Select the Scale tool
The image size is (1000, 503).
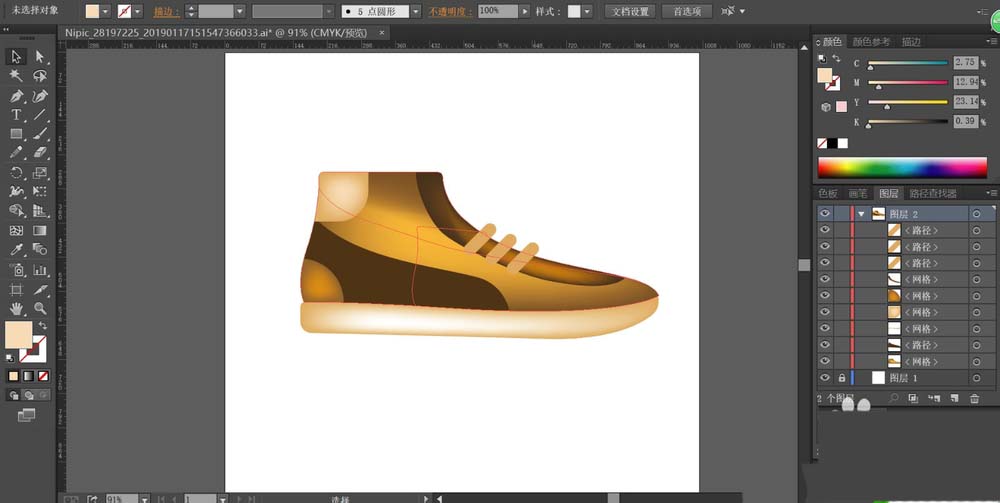coord(40,172)
